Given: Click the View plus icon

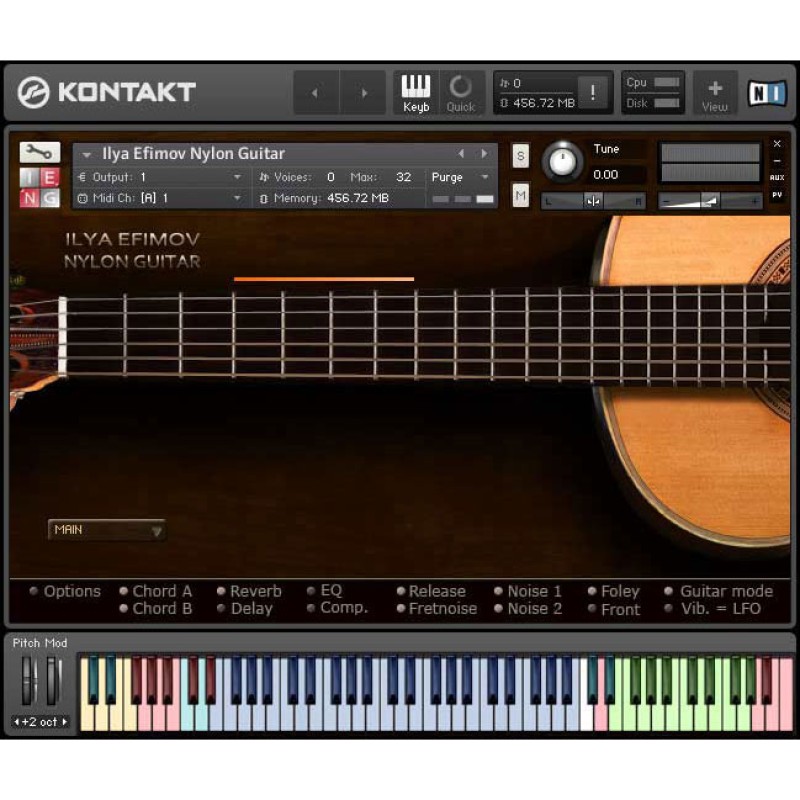Looking at the screenshot, I should pyautogui.click(x=714, y=92).
